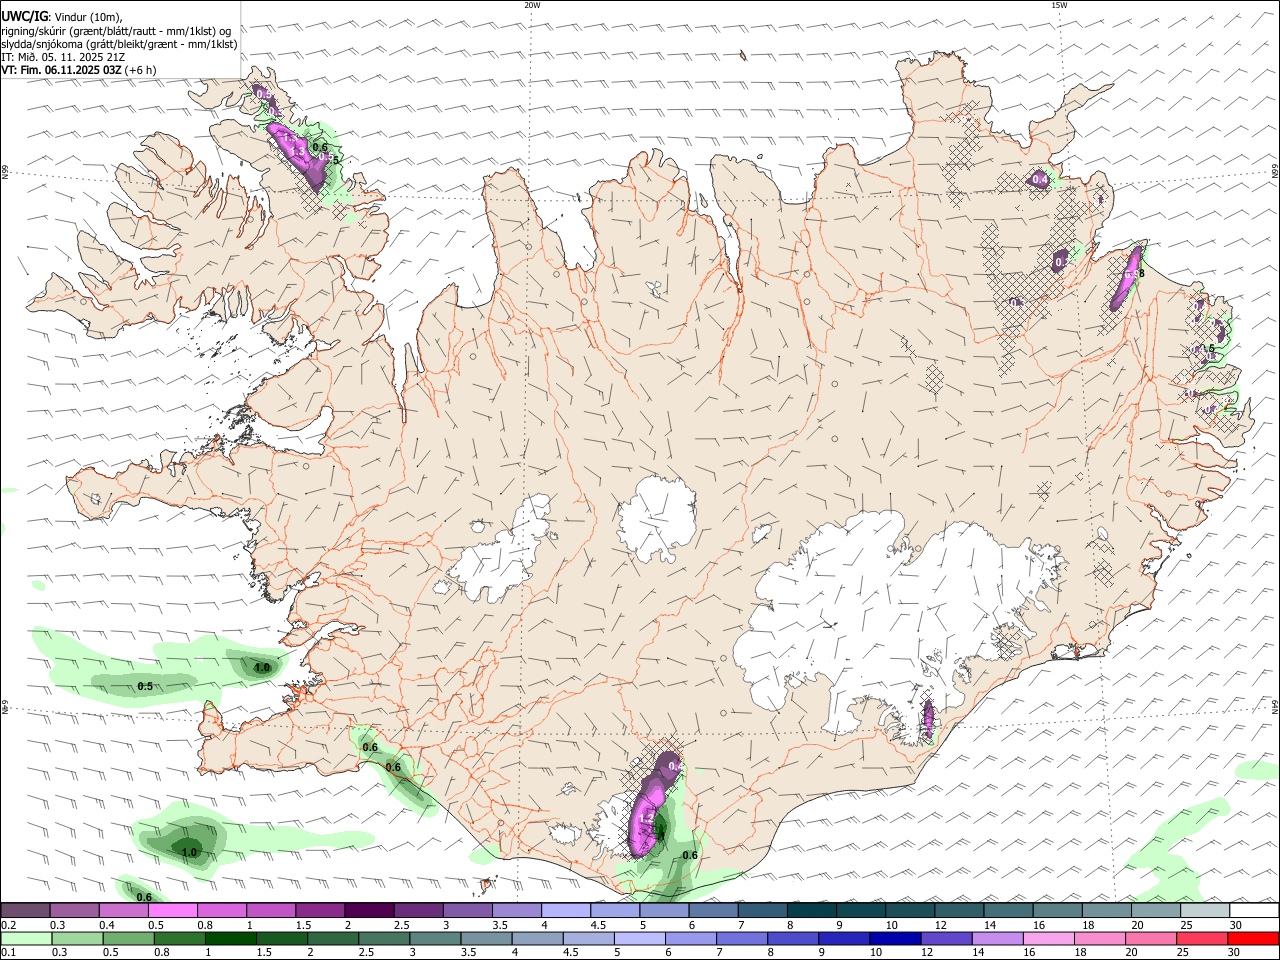Click the '0.4' snow value in the northeast

[x=1040, y=179]
